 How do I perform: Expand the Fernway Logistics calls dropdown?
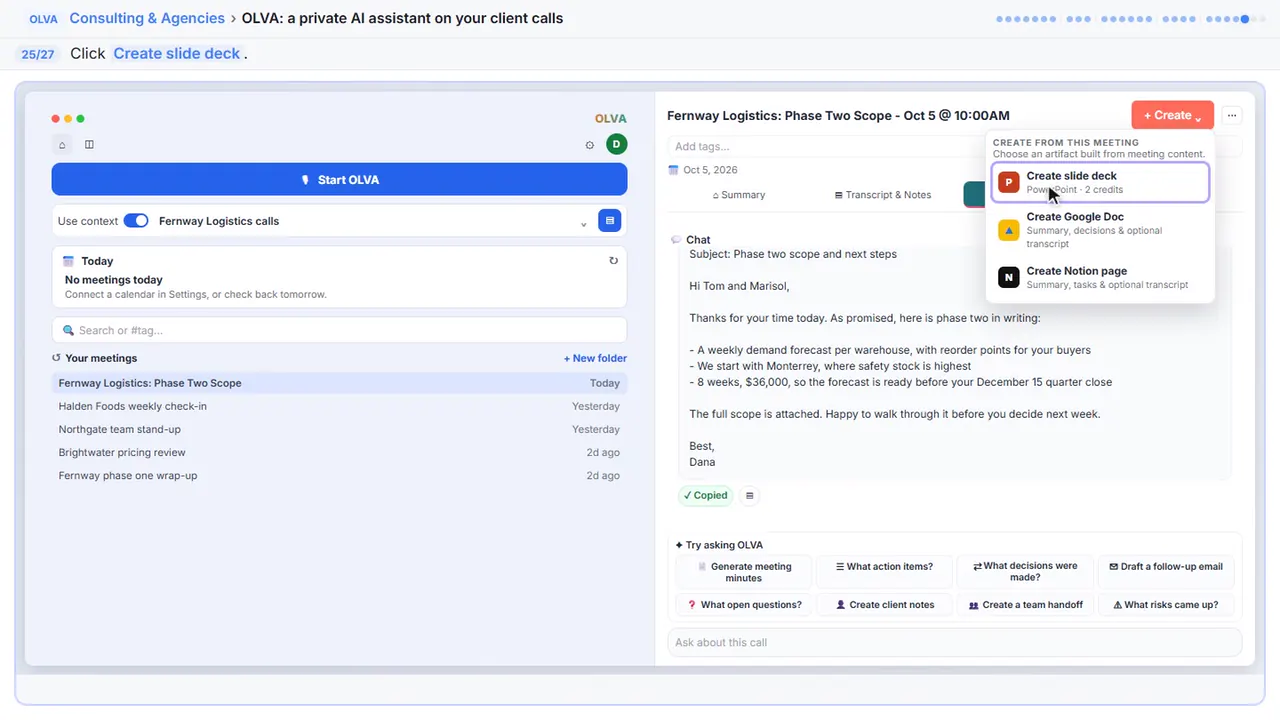click(x=584, y=222)
